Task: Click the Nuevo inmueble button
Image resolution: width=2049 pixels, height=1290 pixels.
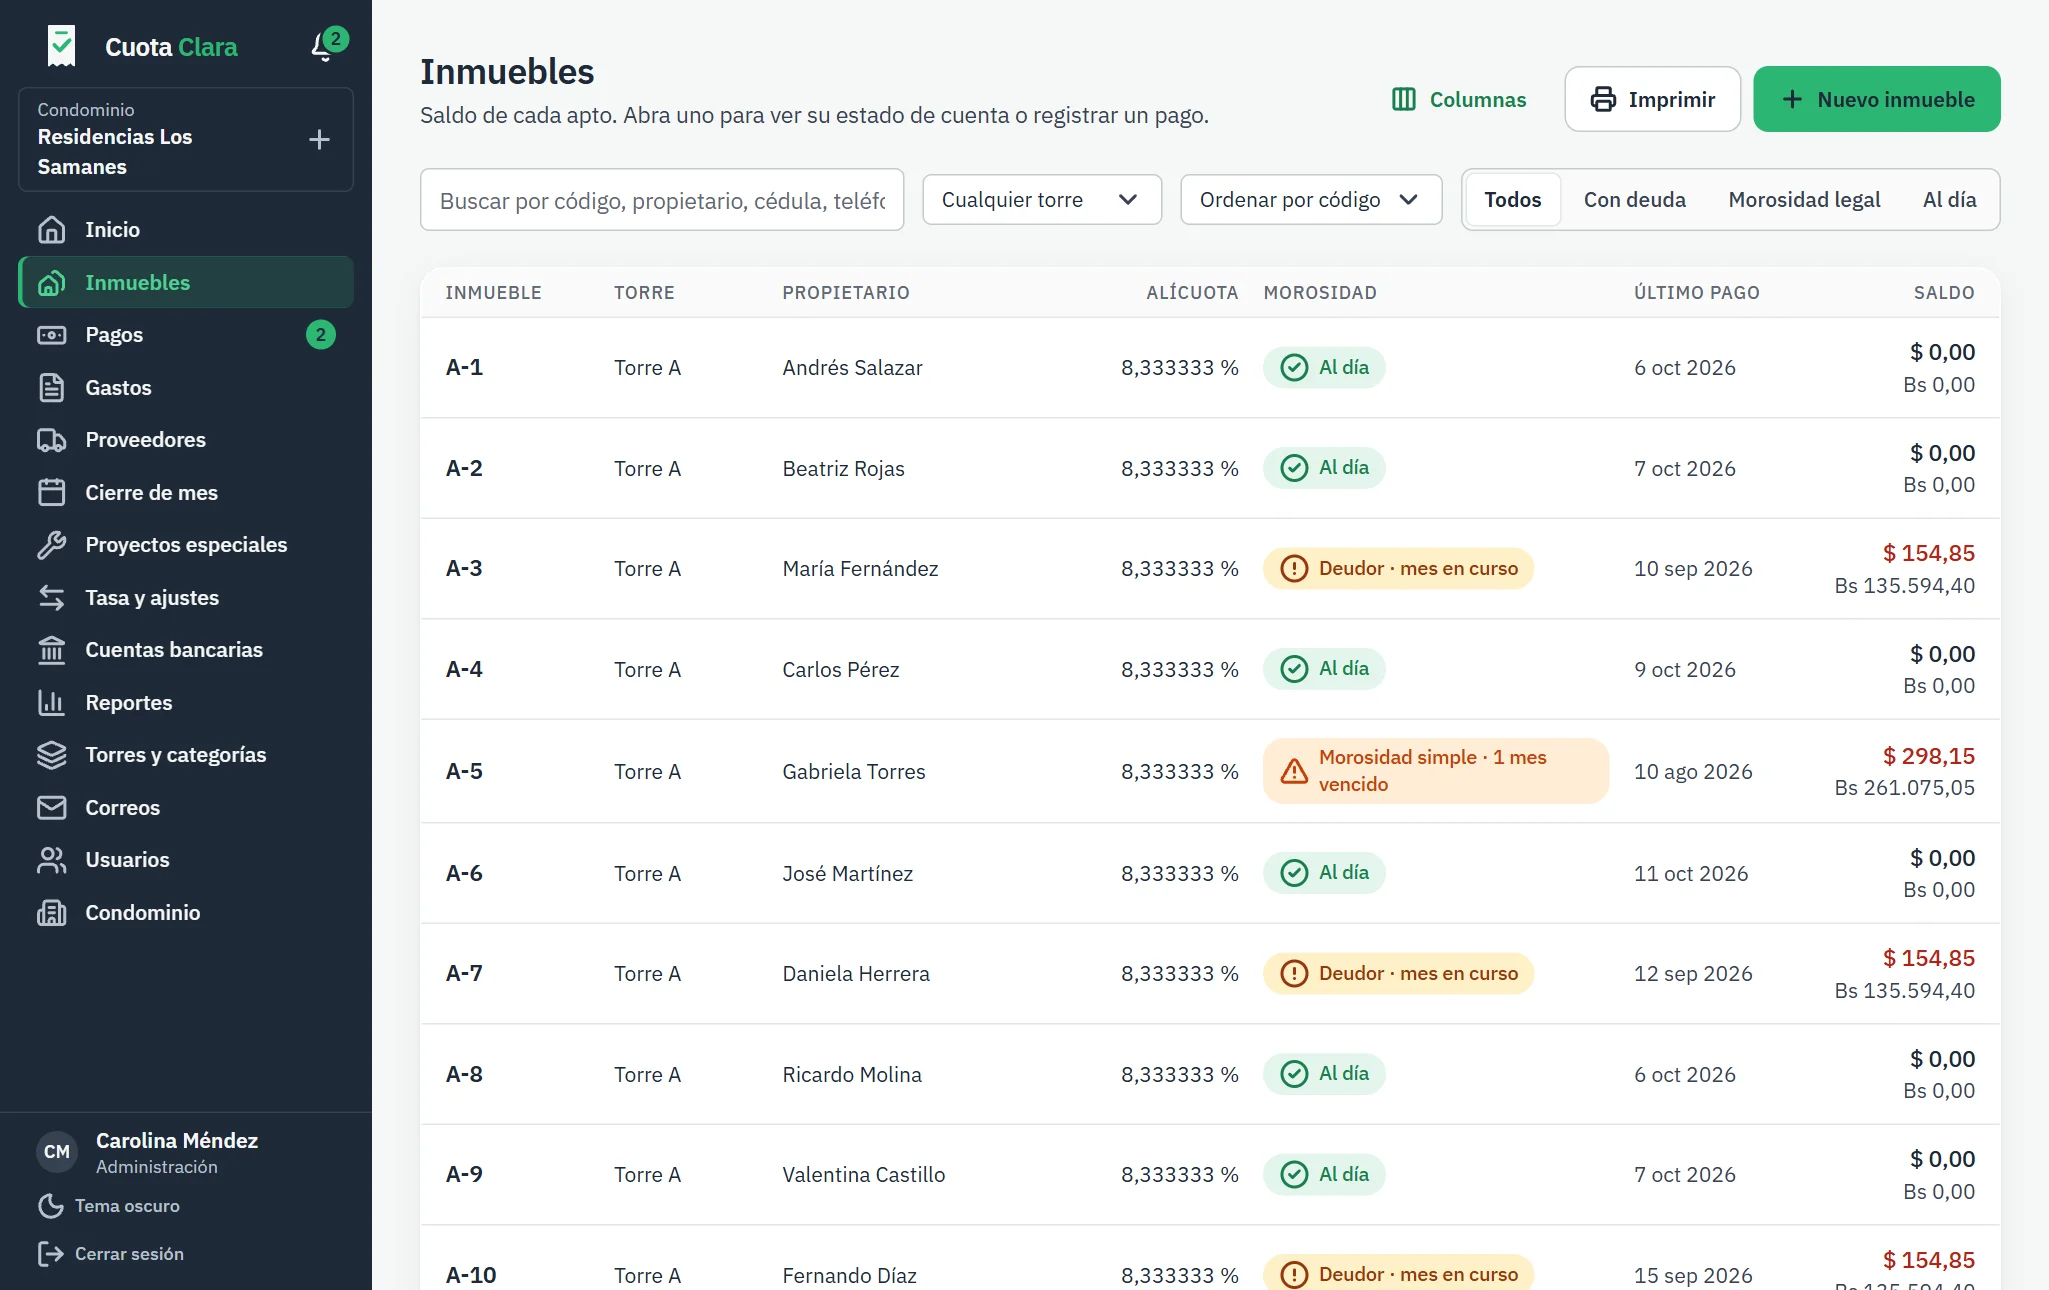Action: (x=1876, y=99)
